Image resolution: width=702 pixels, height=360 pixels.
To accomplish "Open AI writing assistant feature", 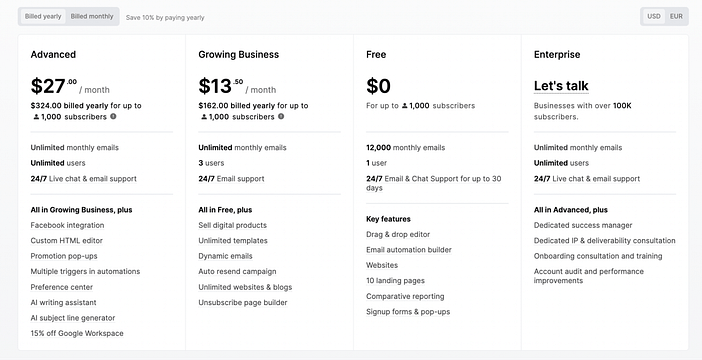I will (64, 303).
